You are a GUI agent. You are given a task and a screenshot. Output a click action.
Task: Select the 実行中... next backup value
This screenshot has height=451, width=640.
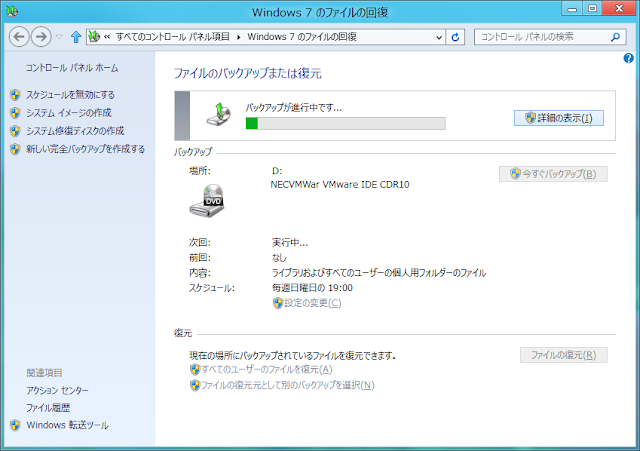pyautogui.click(x=290, y=243)
